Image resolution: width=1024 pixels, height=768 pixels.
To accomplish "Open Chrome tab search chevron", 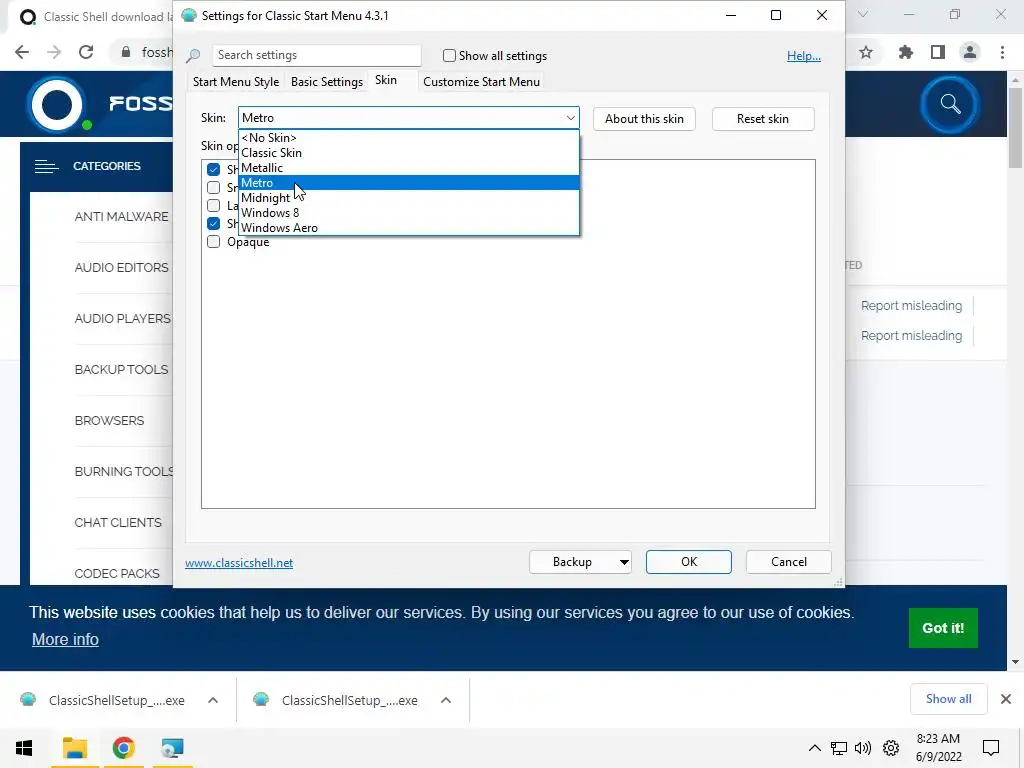I will (863, 14).
